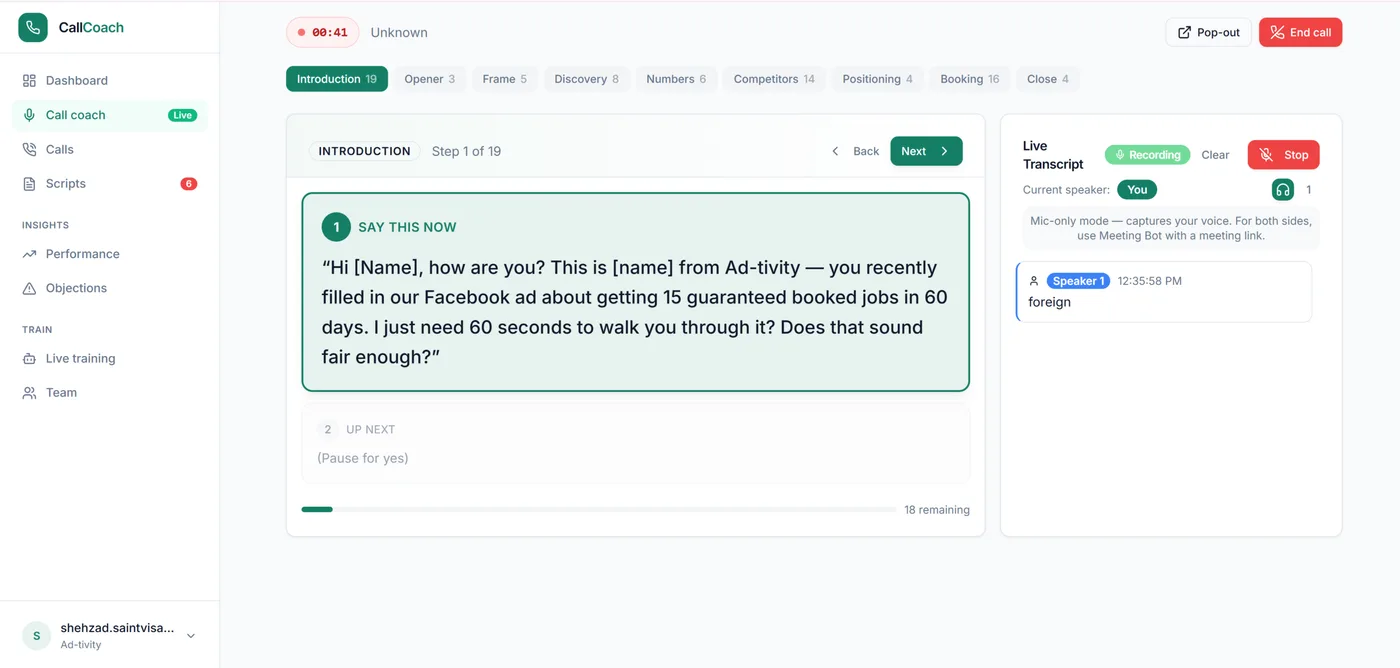Screen dimensions: 1400x668
Task: Click the Live training monitor icon
Action: coord(29,358)
